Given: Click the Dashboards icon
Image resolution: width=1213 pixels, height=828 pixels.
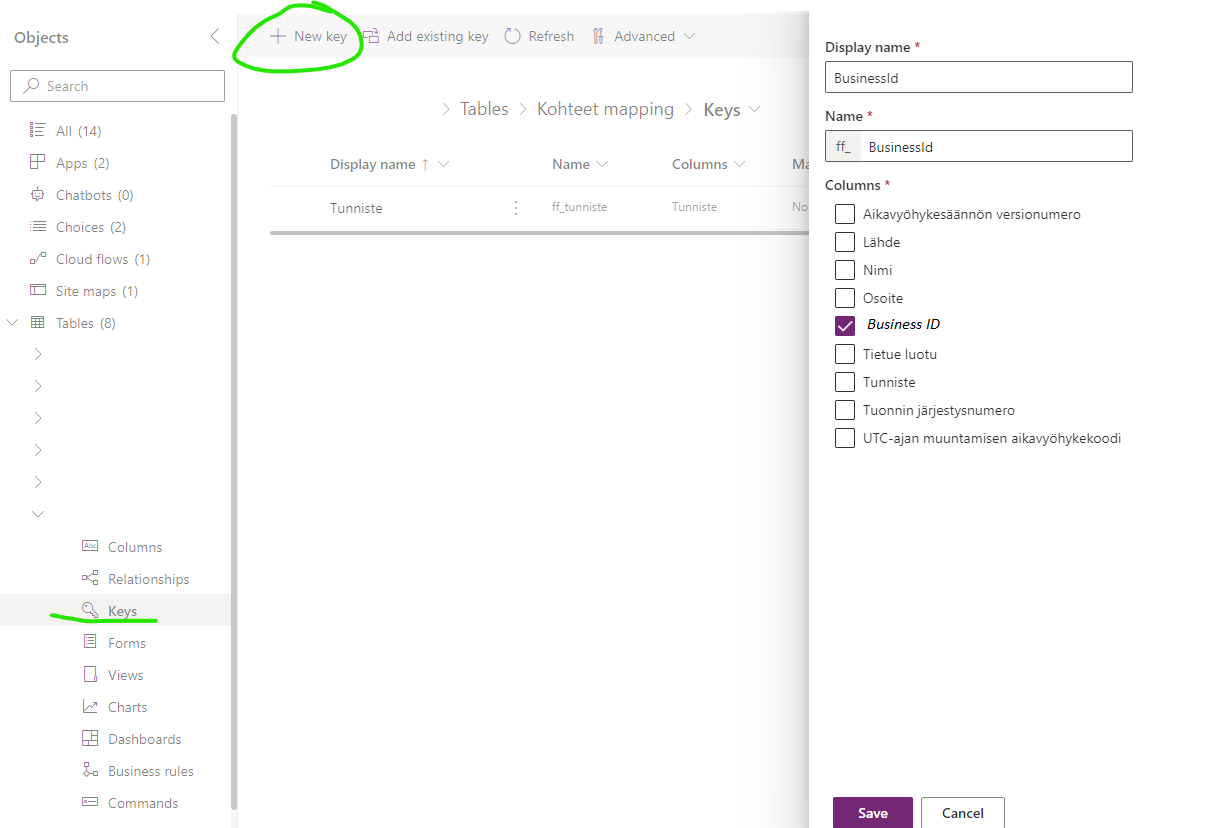Looking at the screenshot, I should tap(90, 738).
